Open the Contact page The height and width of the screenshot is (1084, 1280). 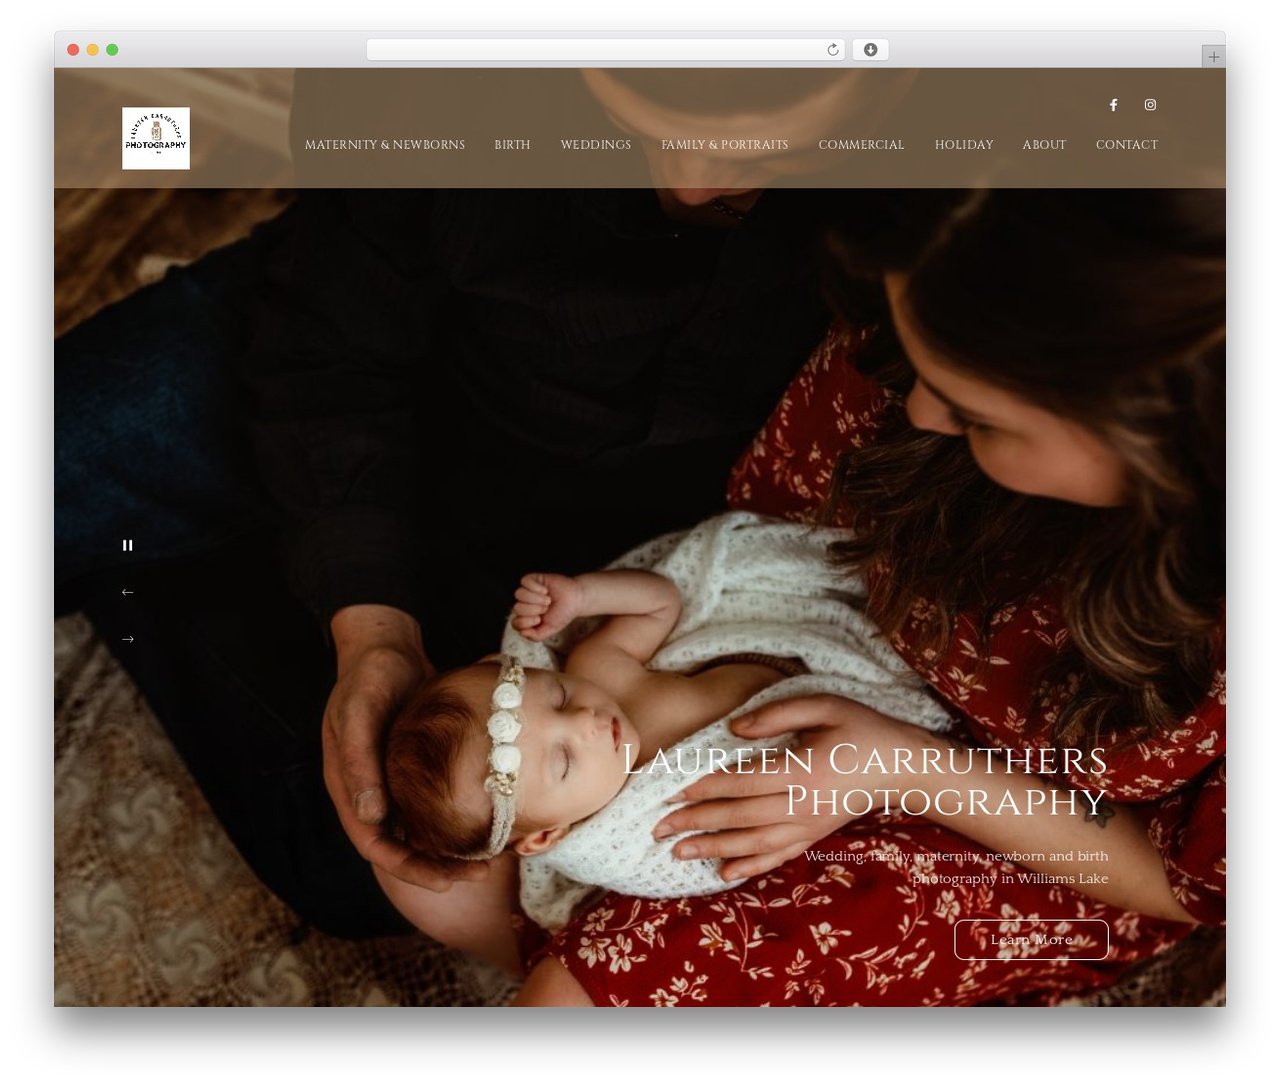click(1127, 145)
